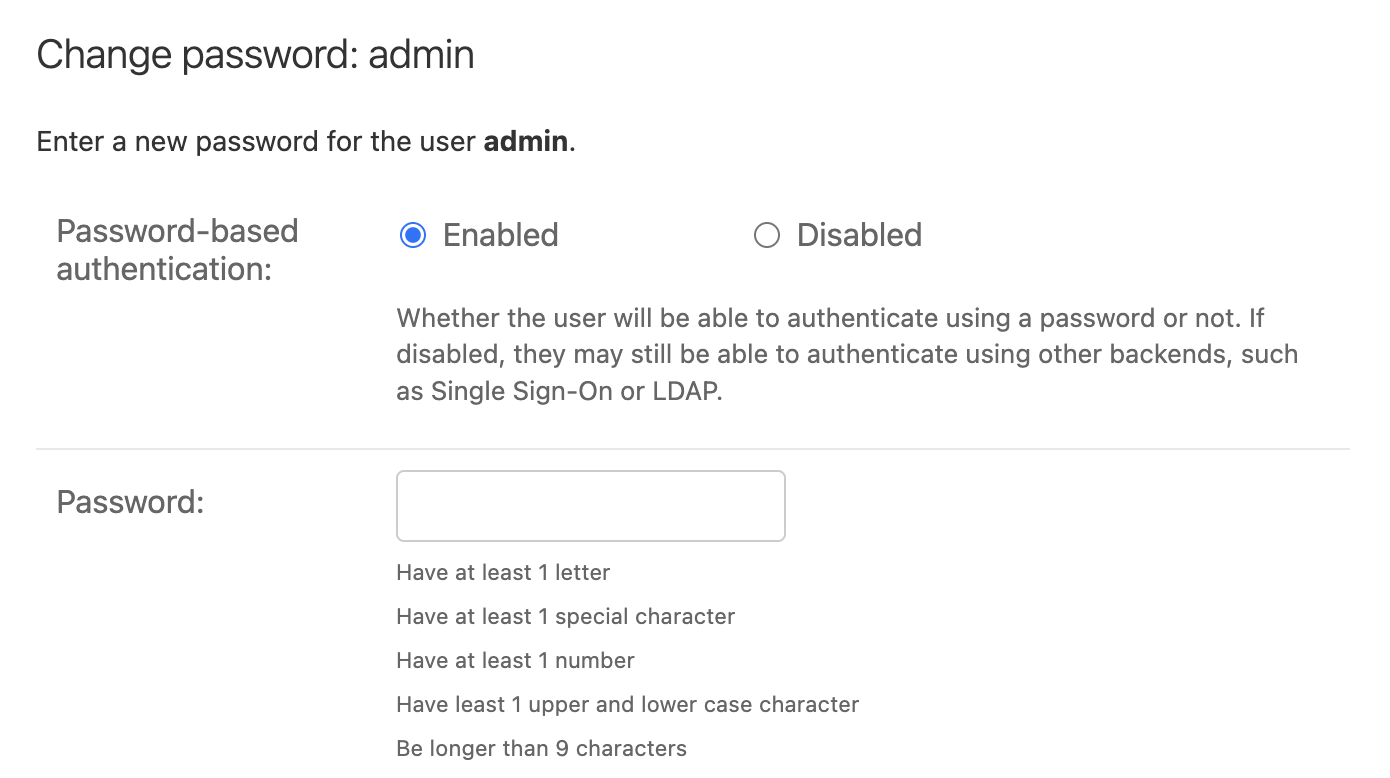Viewport: 1390px width, 778px height.
Task: Click the "Be longer than 9 characters" rule
Action: point(541,748)
